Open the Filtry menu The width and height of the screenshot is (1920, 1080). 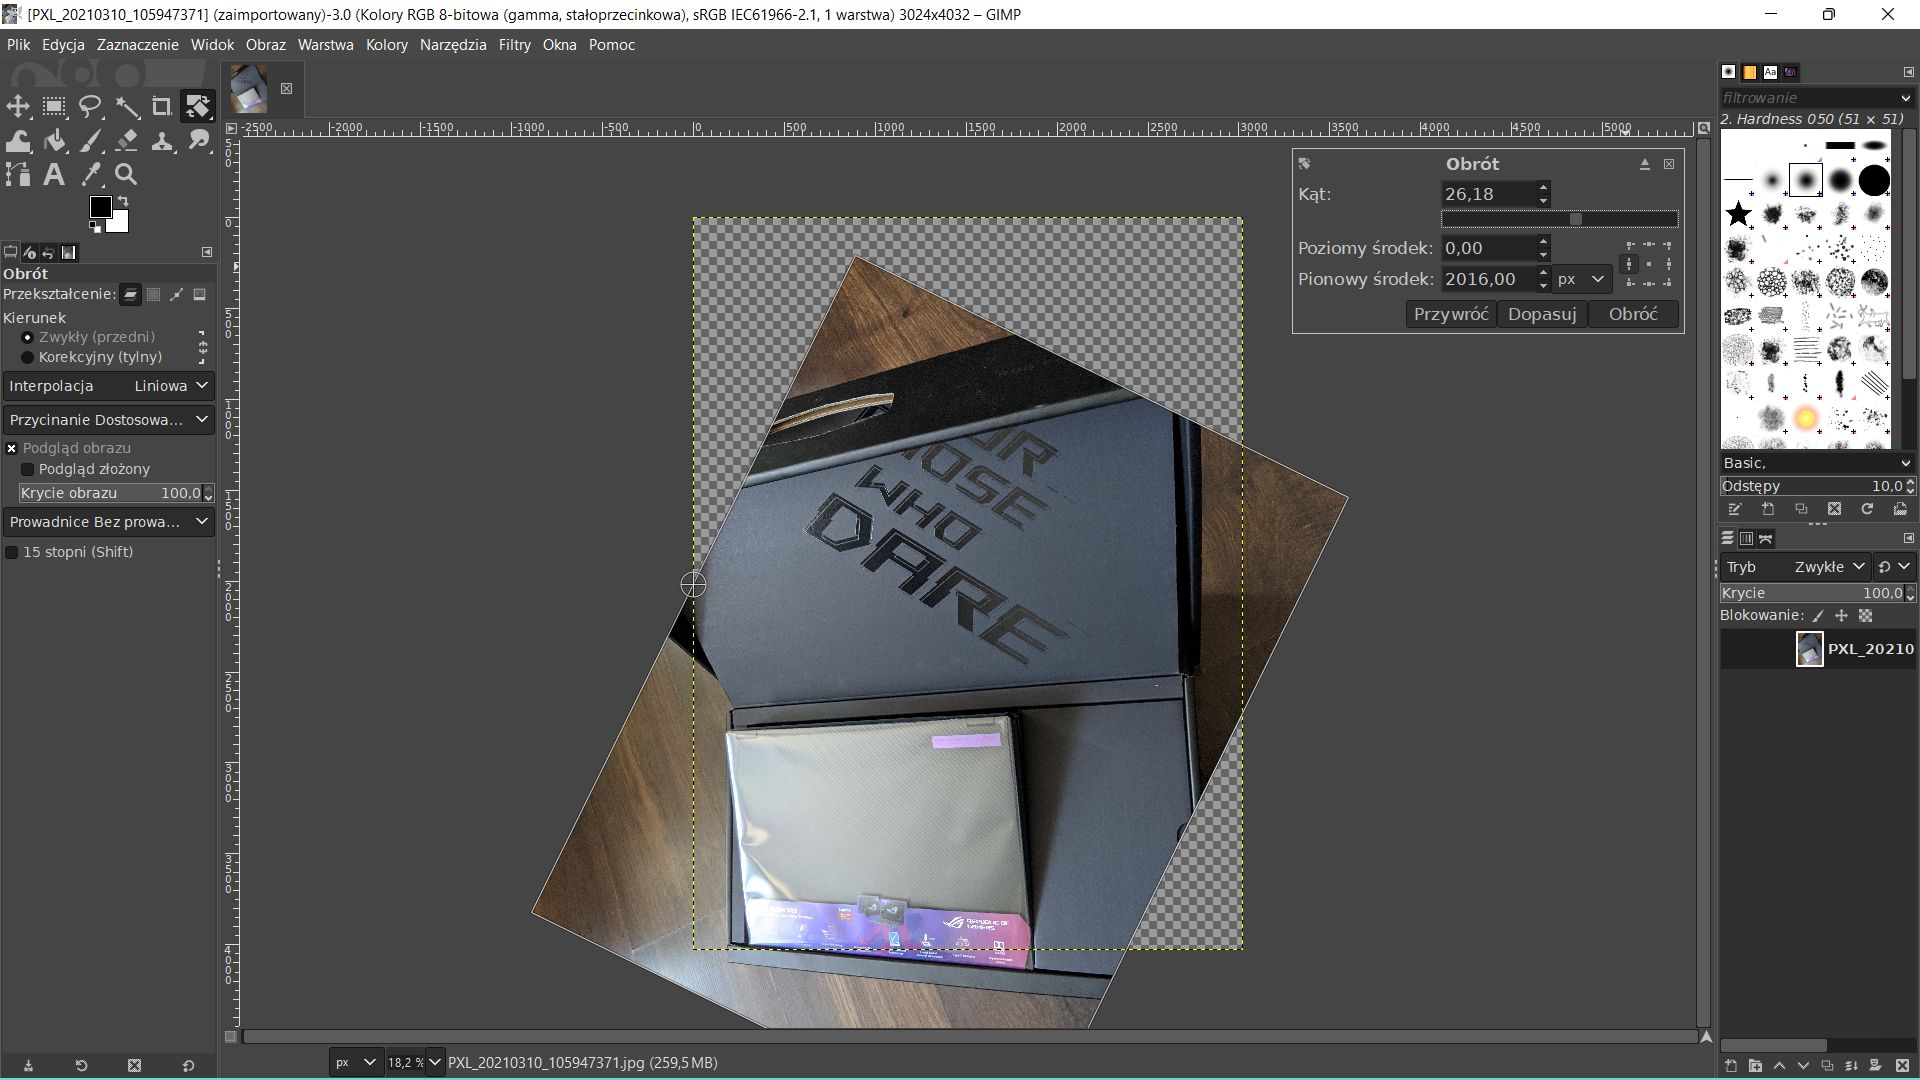tap(515, 45)
